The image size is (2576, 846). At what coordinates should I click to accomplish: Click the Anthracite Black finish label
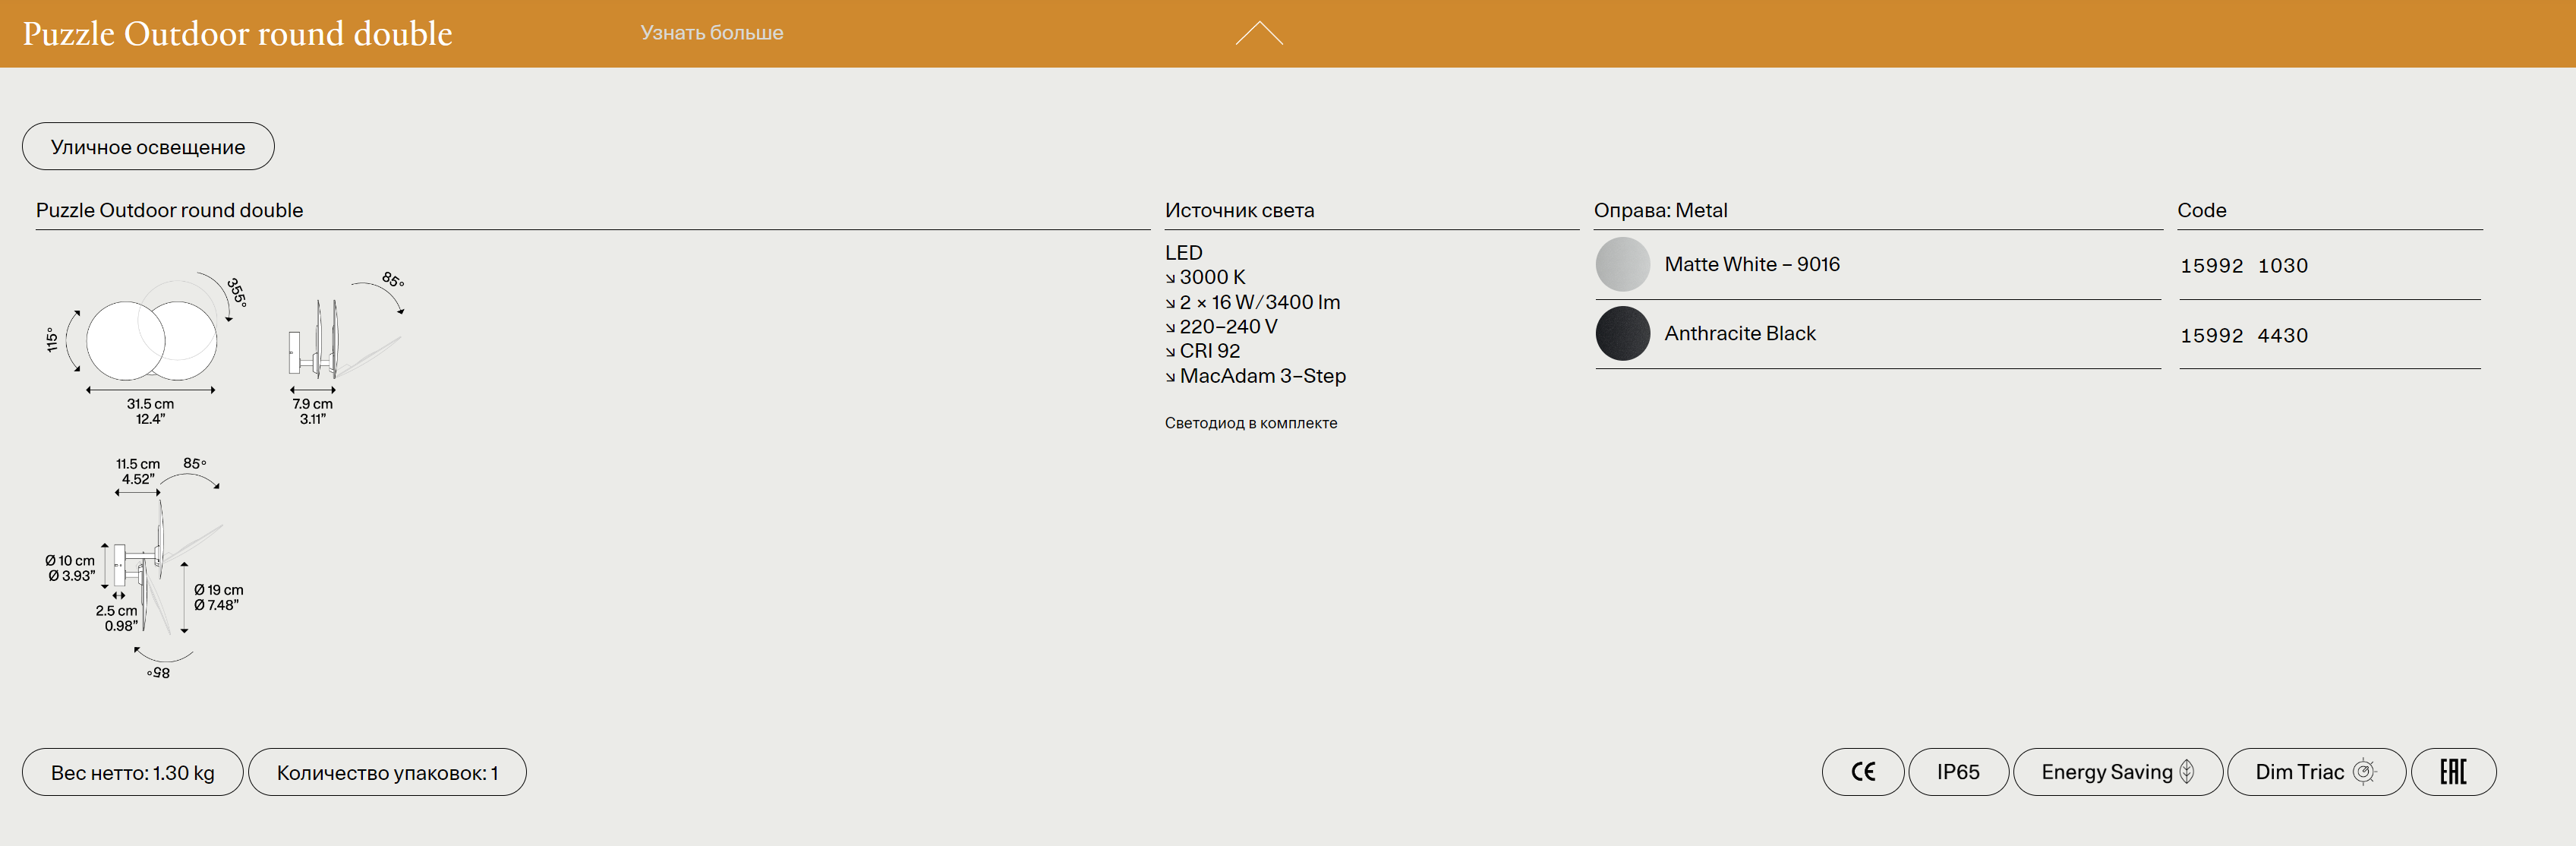coord(1739,334)
